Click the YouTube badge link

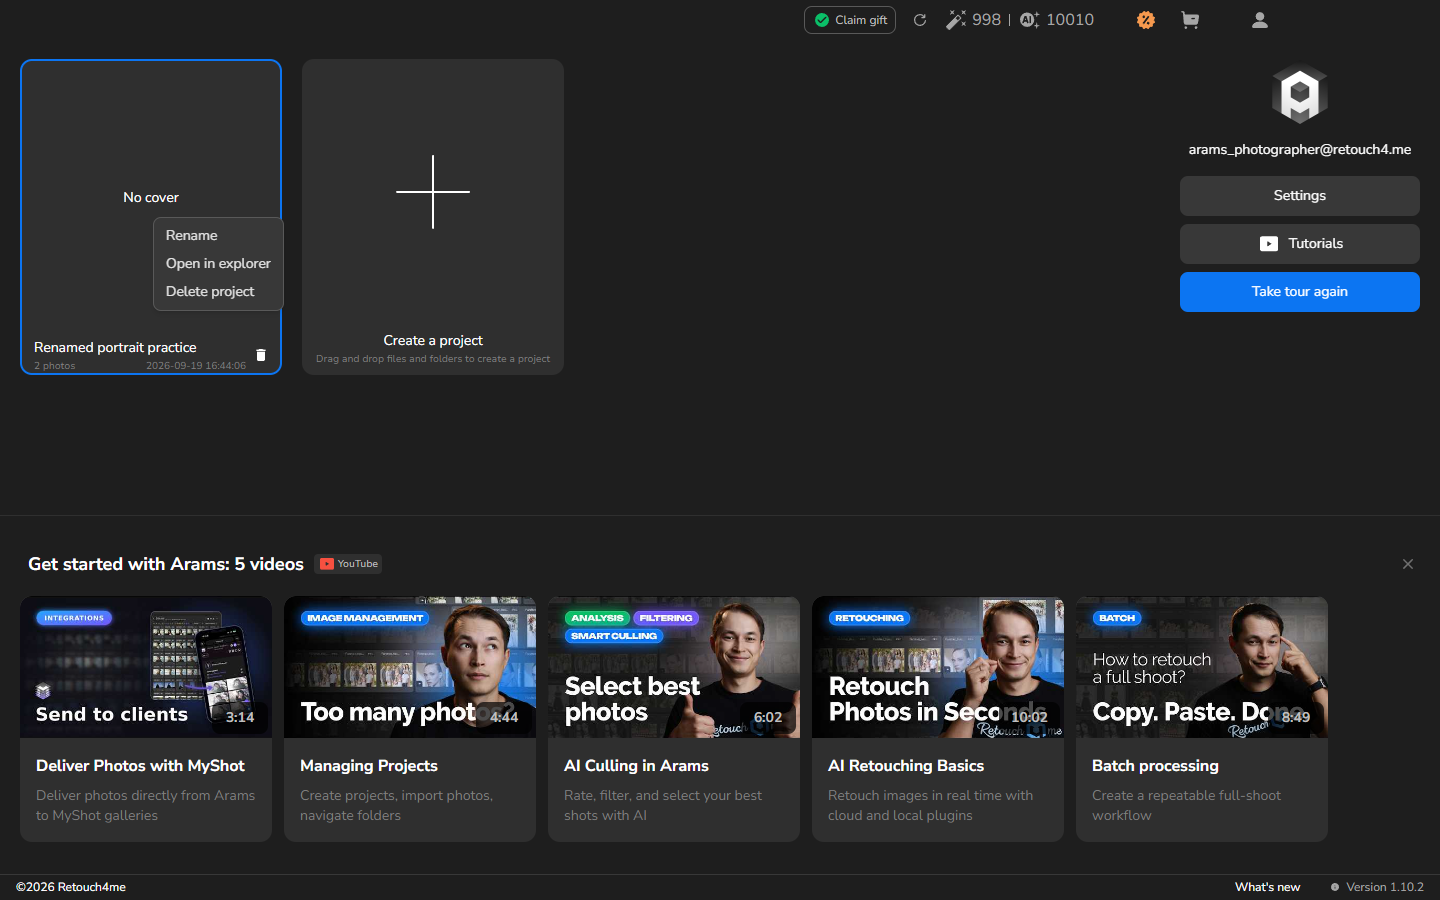click(348, 564)
